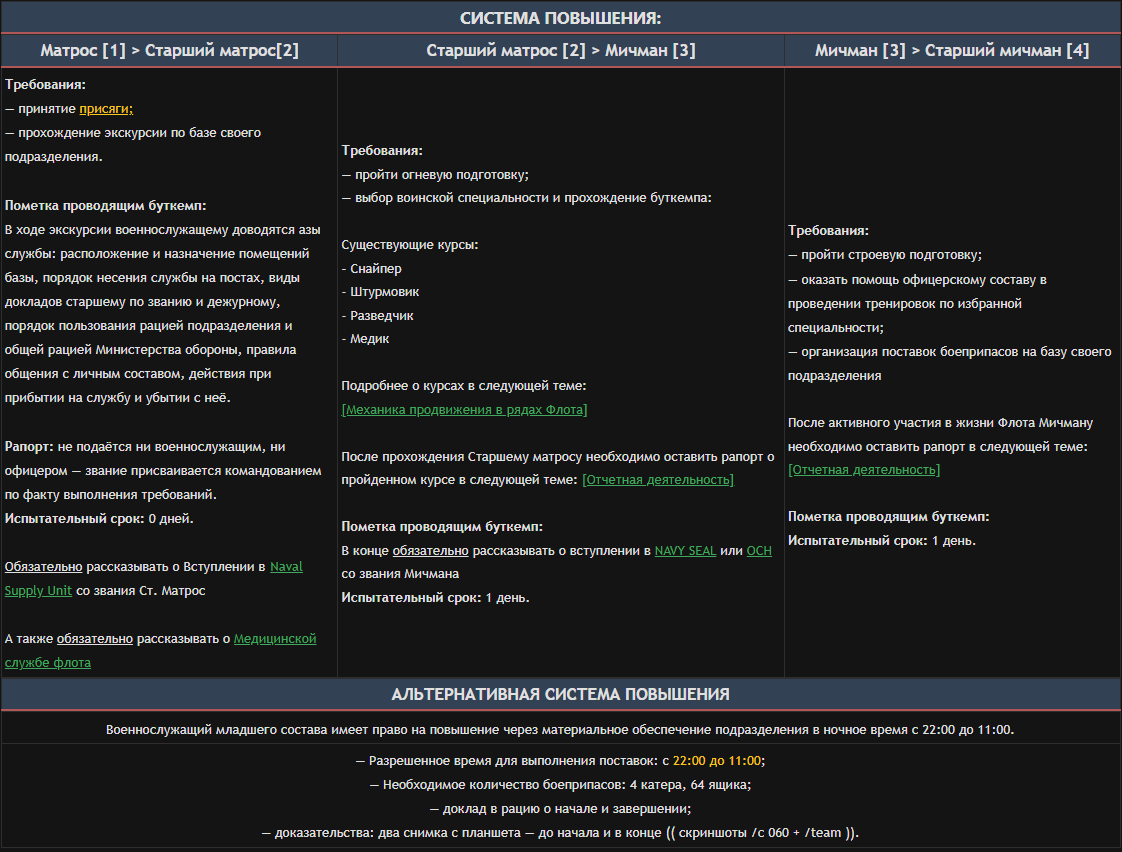Click the "Рапорт:" bold label
The width and height of the screenshot is (1122, 852).
pyautogui.click(x=29, y=447)
